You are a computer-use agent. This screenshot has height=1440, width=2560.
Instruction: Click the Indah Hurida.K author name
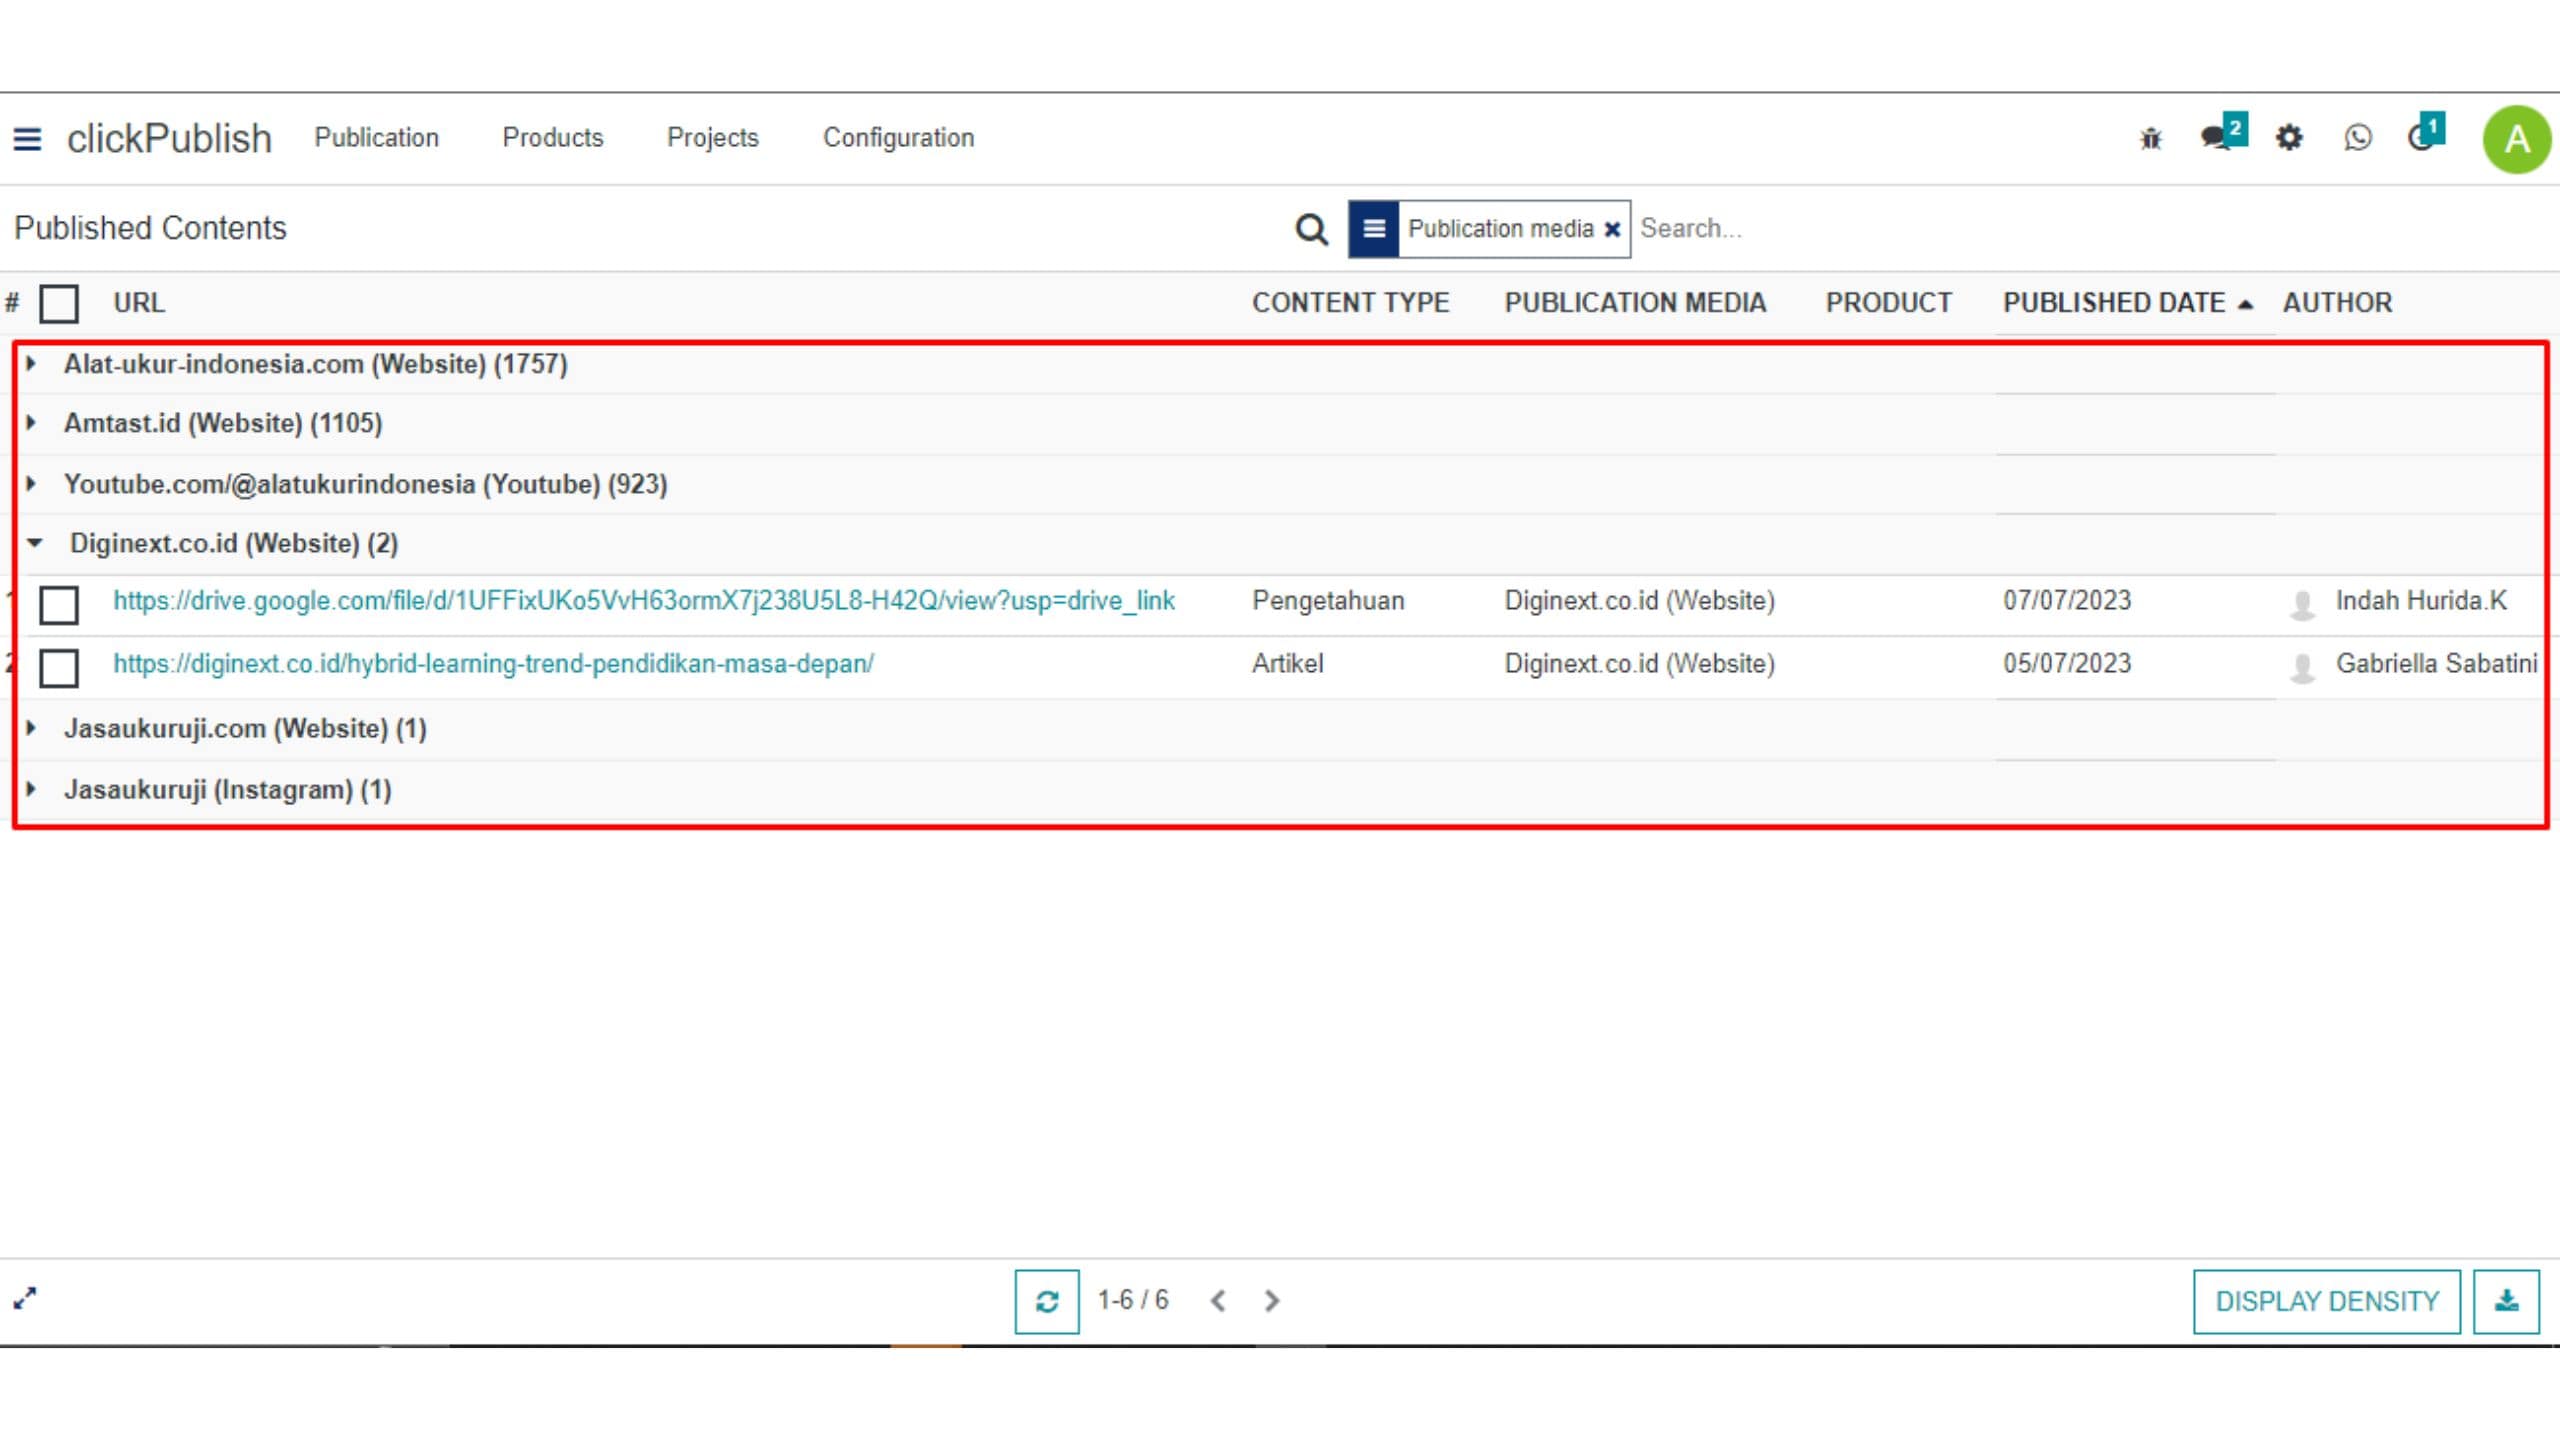[x=2421, y=601]
